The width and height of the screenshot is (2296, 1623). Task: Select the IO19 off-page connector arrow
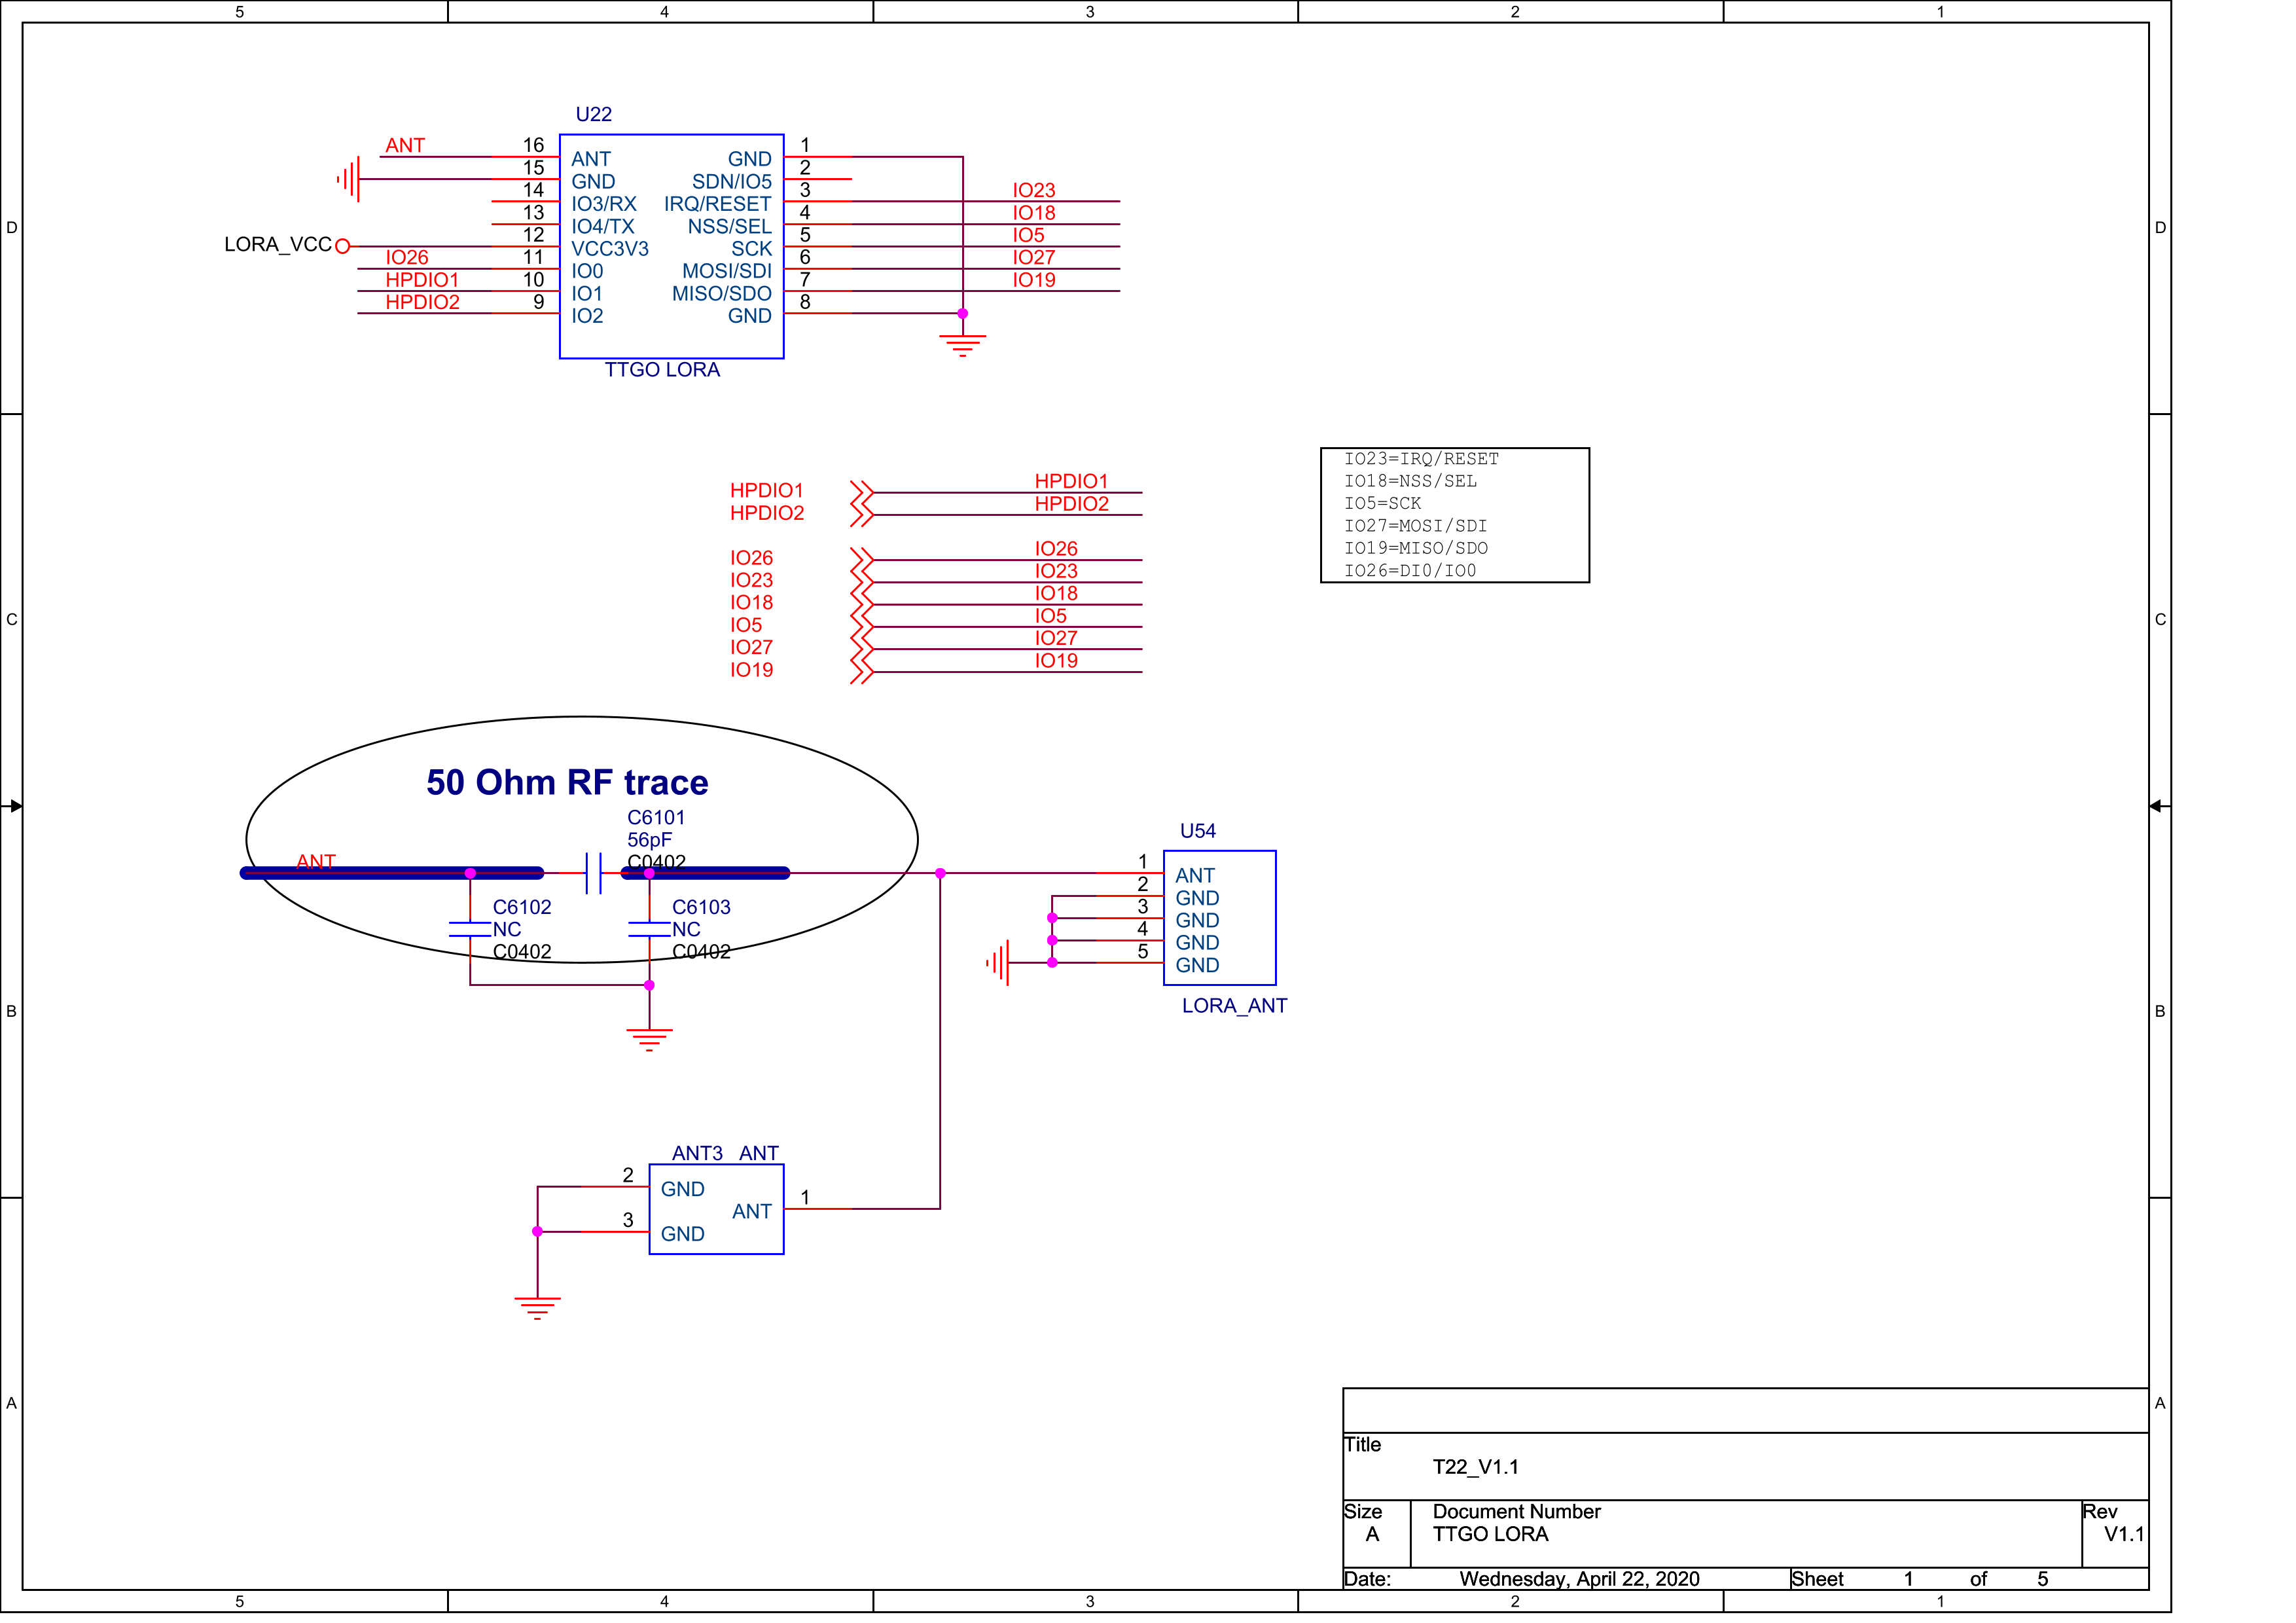click(862, 672)
